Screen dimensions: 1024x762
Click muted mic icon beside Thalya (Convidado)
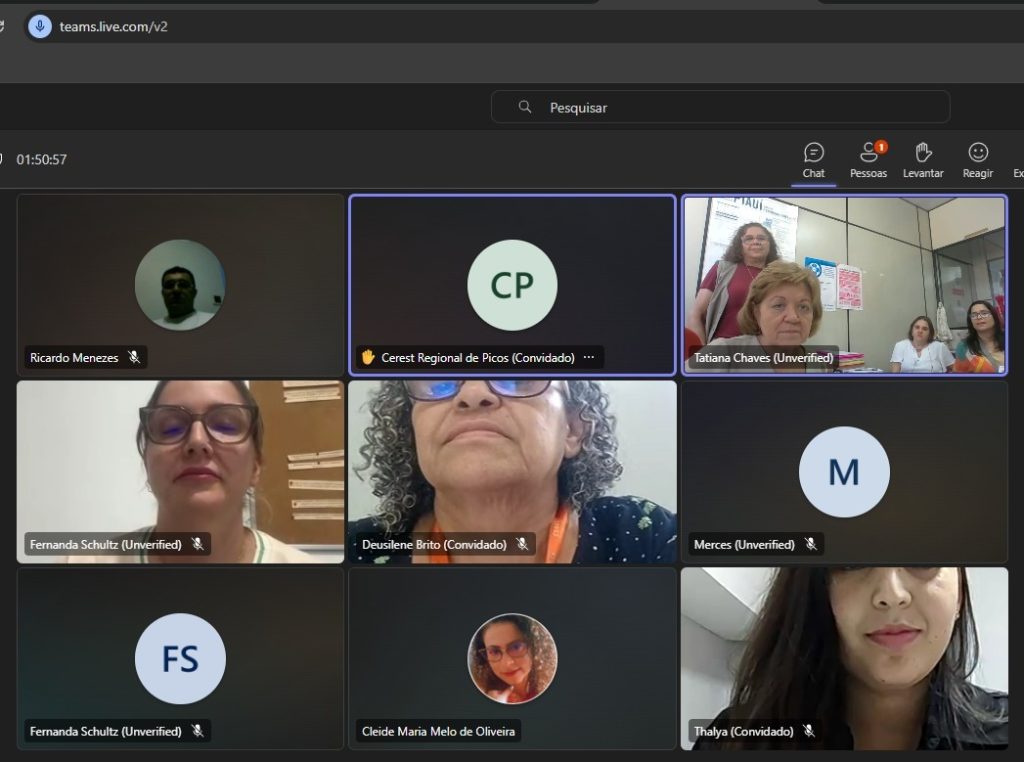(x=809, y=731)
